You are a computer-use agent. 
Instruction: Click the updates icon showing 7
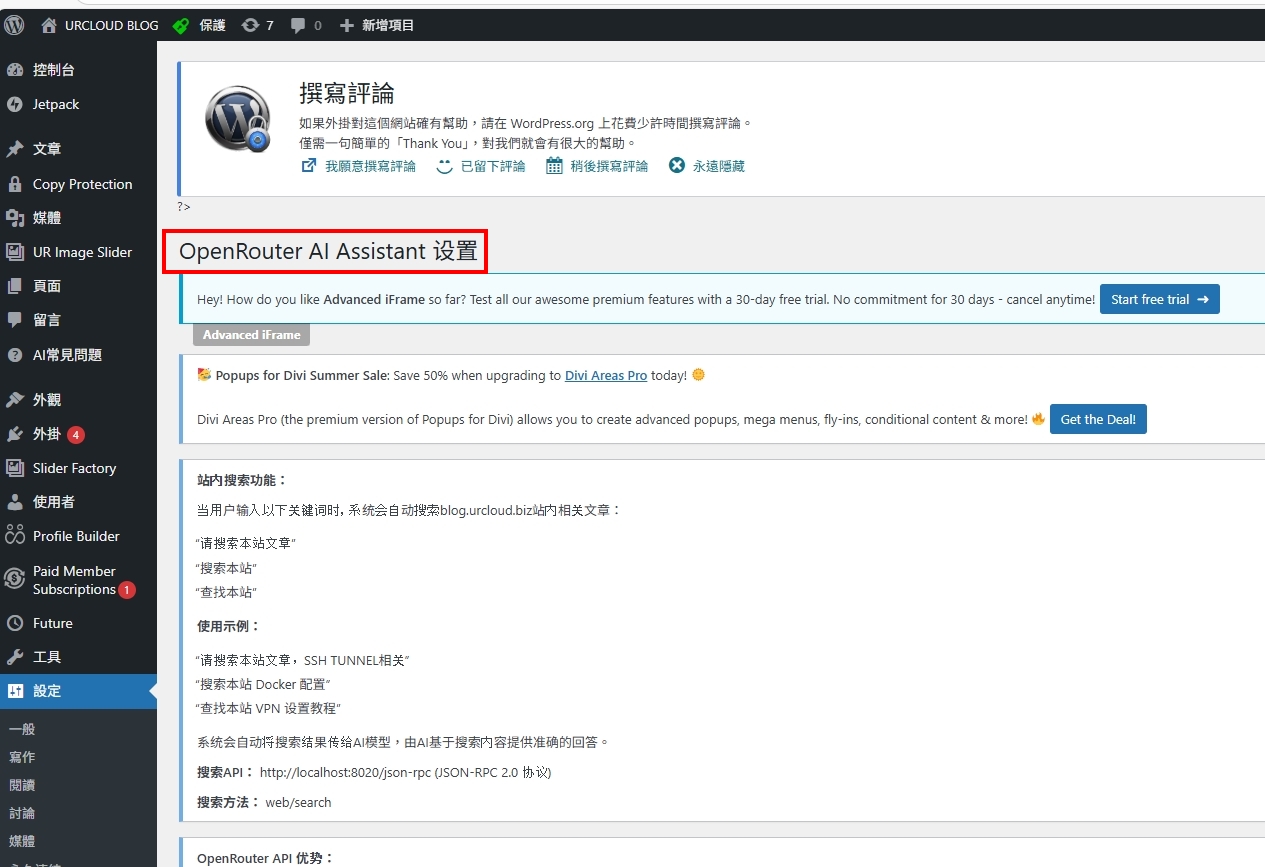click(x=250, y=25)
